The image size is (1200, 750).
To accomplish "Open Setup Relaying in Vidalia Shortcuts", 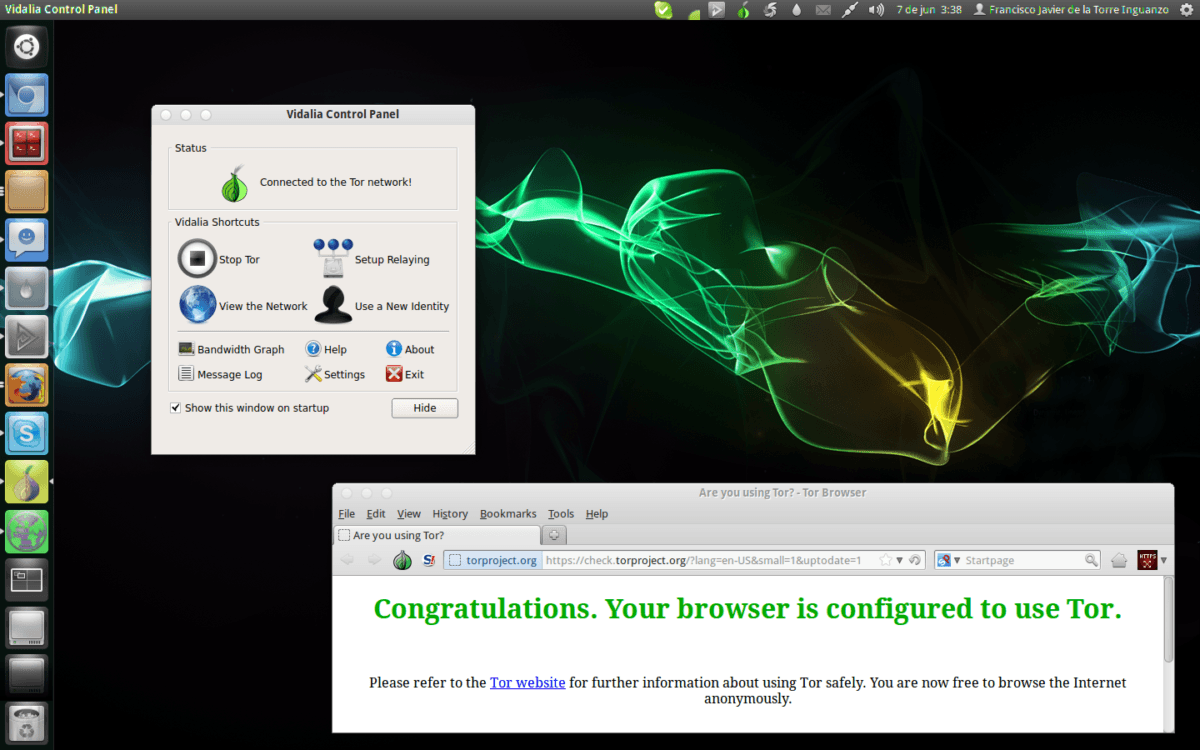I will pyautogui.click(x=332, y=258).
